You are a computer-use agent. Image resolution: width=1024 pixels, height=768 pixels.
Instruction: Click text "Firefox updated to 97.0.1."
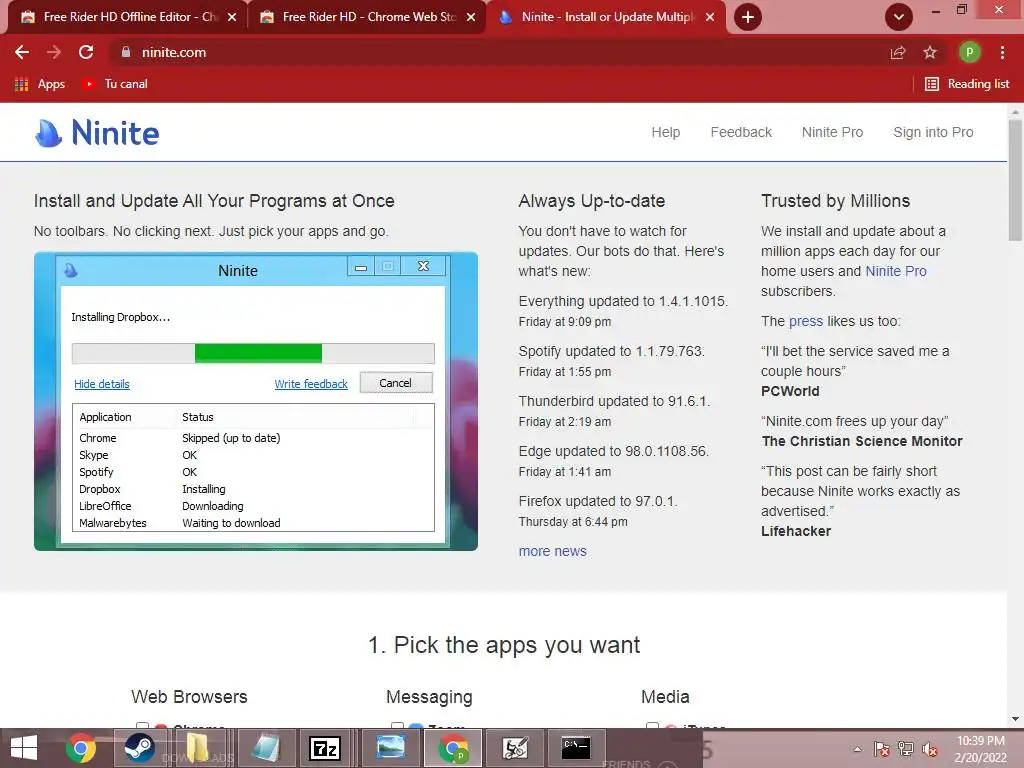[598, 502]
